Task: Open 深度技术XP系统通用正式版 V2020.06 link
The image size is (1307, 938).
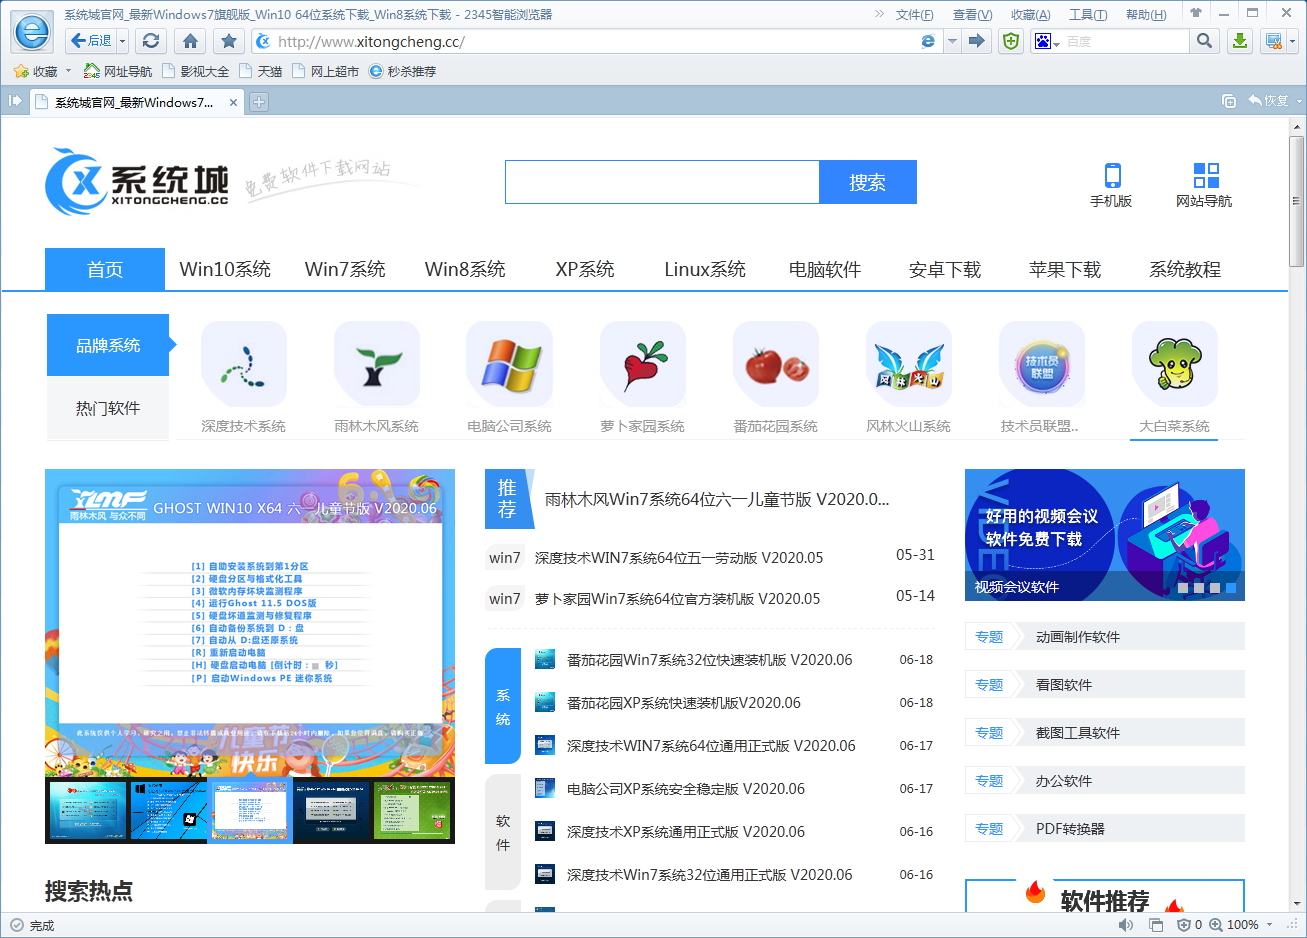Action: (x=686, y=832)
